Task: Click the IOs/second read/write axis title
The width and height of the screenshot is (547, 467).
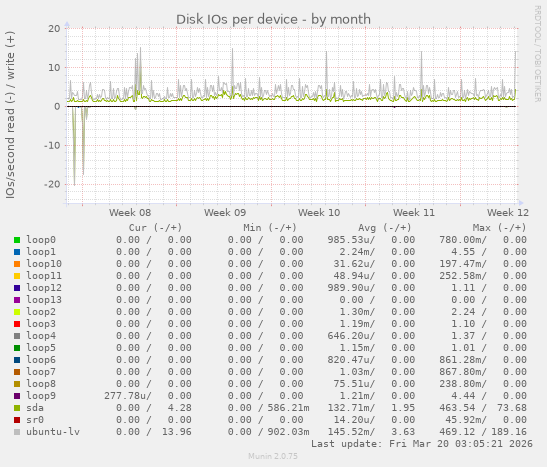Action: coord(10,115)
